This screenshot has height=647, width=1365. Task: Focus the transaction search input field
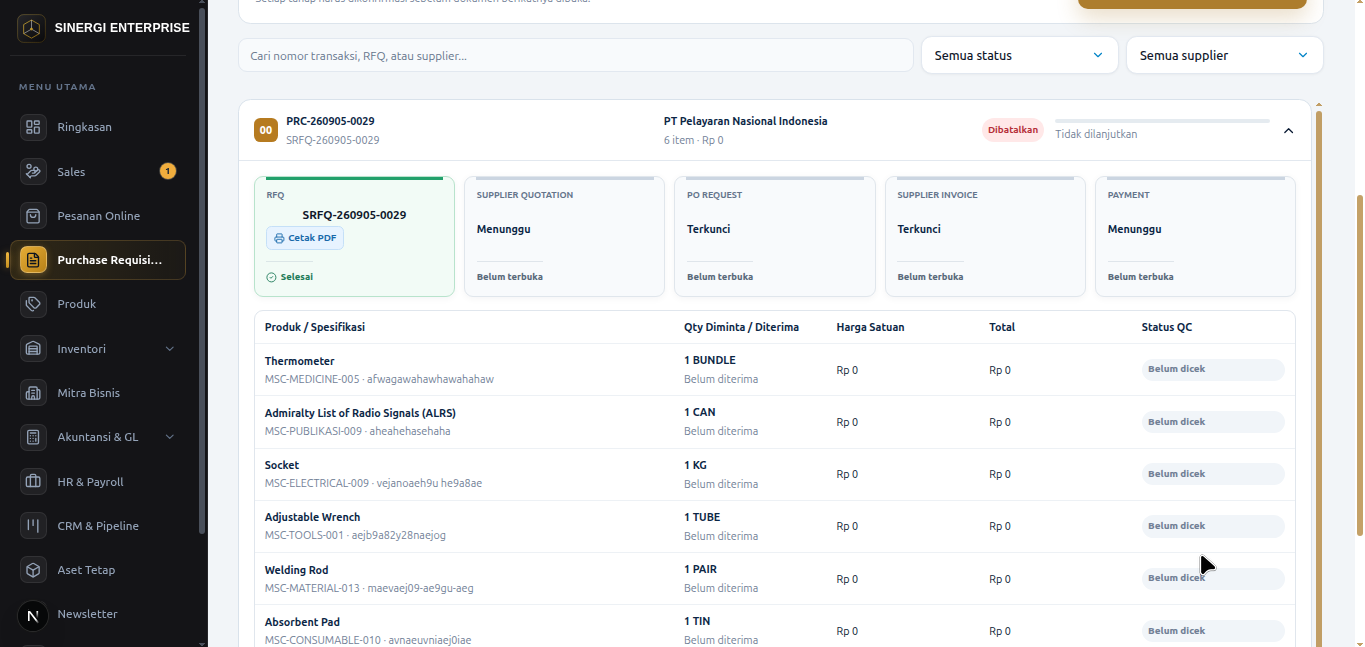(x=576, y=55)
